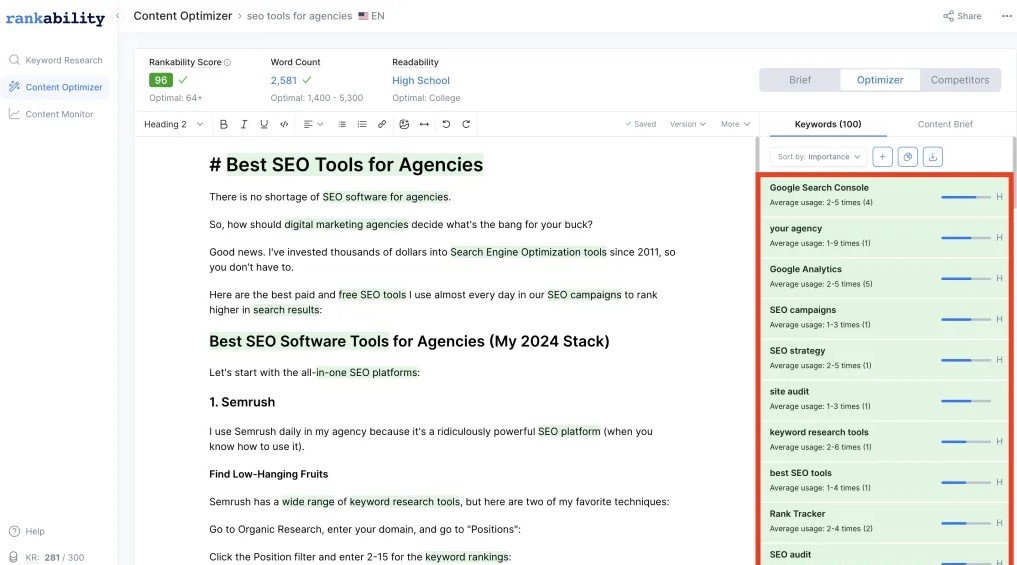Click the Share icon button

pyautogui.click(x=962, y=16)
